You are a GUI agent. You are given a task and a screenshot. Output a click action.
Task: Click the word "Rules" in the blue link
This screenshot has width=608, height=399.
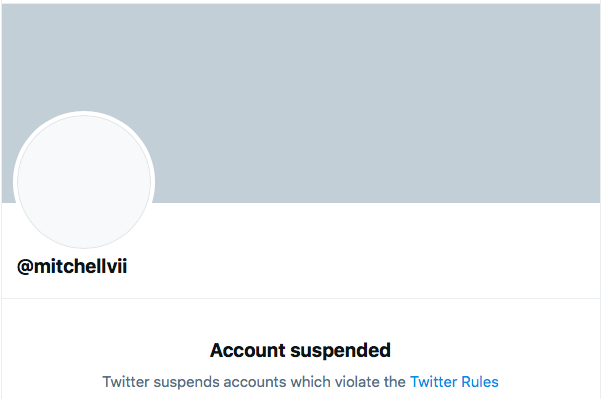click(x=480, y=382)
